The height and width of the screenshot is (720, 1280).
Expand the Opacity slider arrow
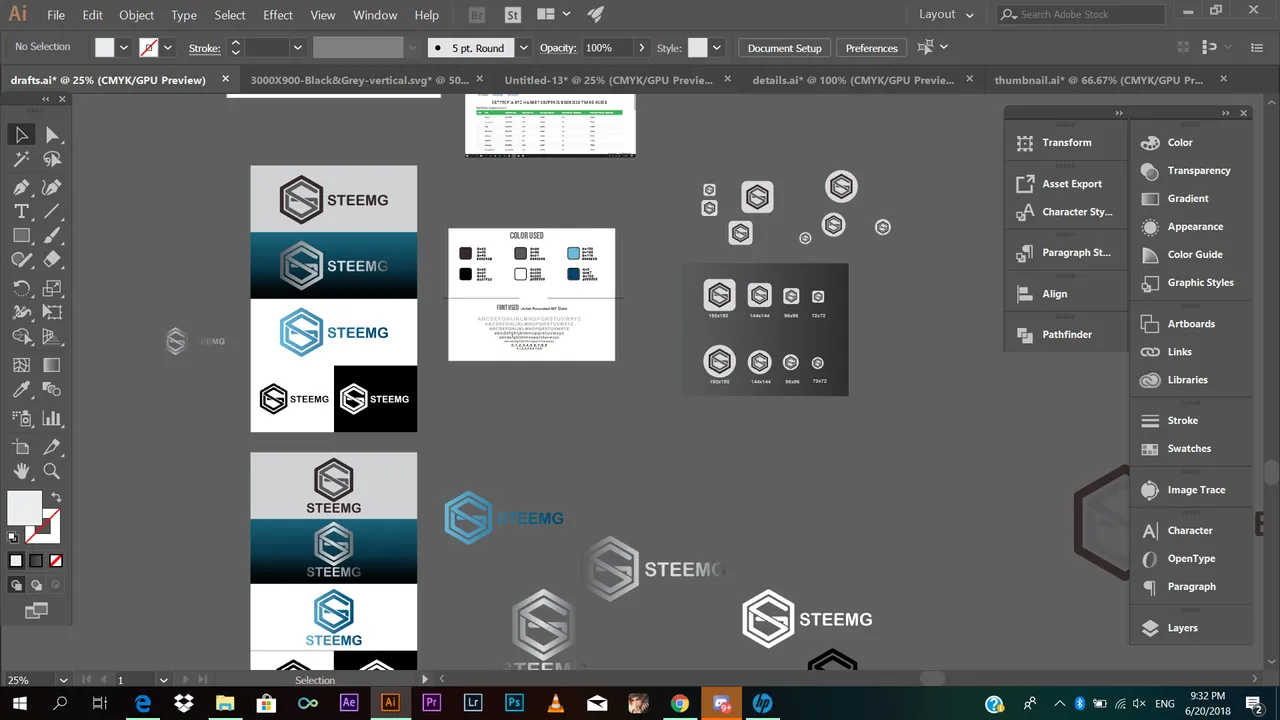click(642, 48)
